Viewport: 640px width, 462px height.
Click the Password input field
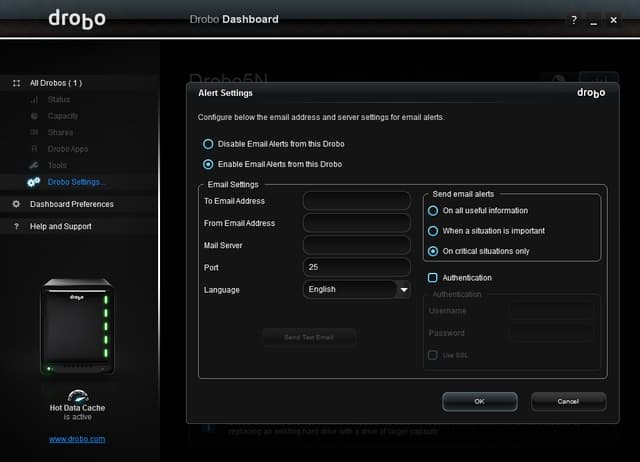(x=552, y=333)
